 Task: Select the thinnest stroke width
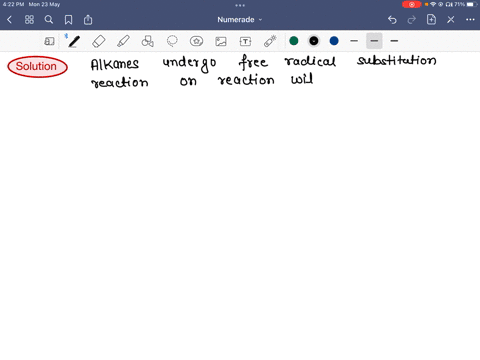[x=354, y=41]
